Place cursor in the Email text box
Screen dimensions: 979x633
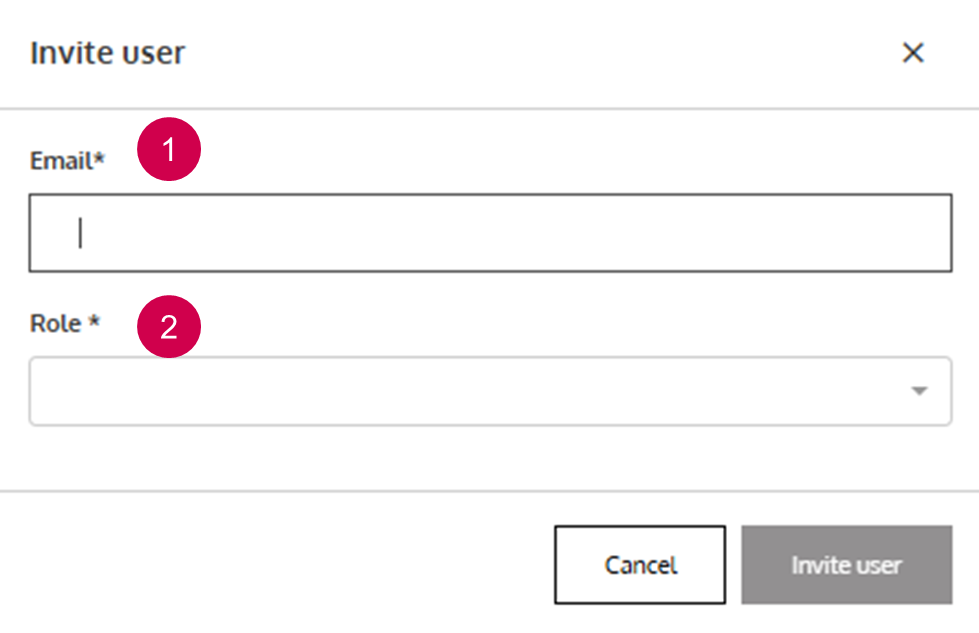490,233
